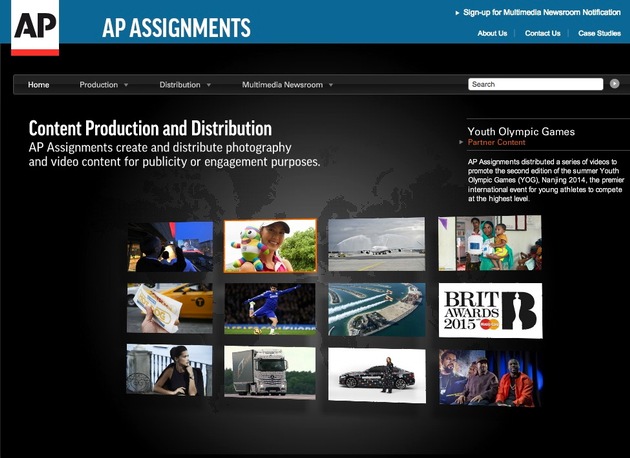The image size is (630, 458).
Task: Expand the Multimedia Newsroom menu
Action: 287,85
